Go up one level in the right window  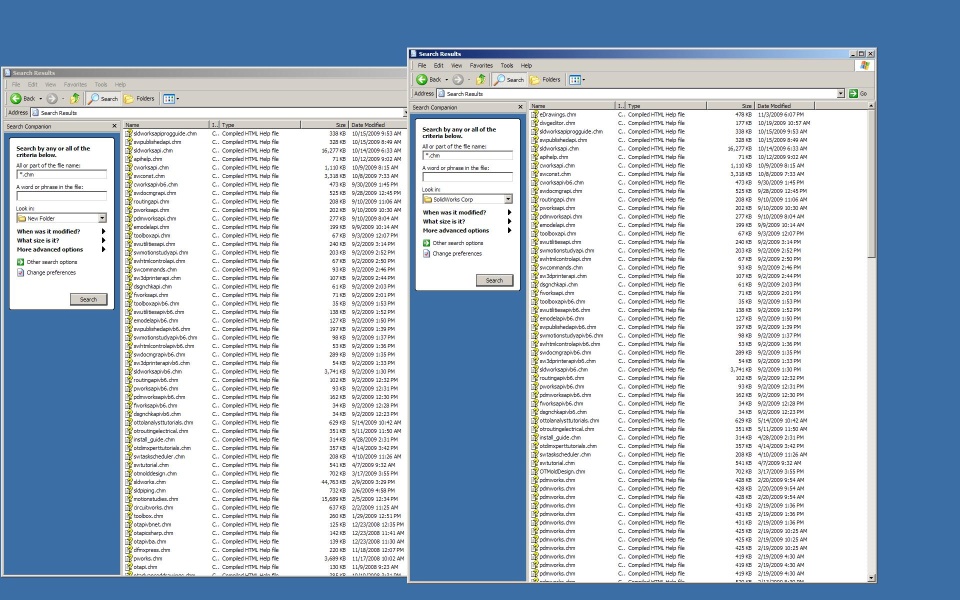pyautogui.click(x=481, y=80)
